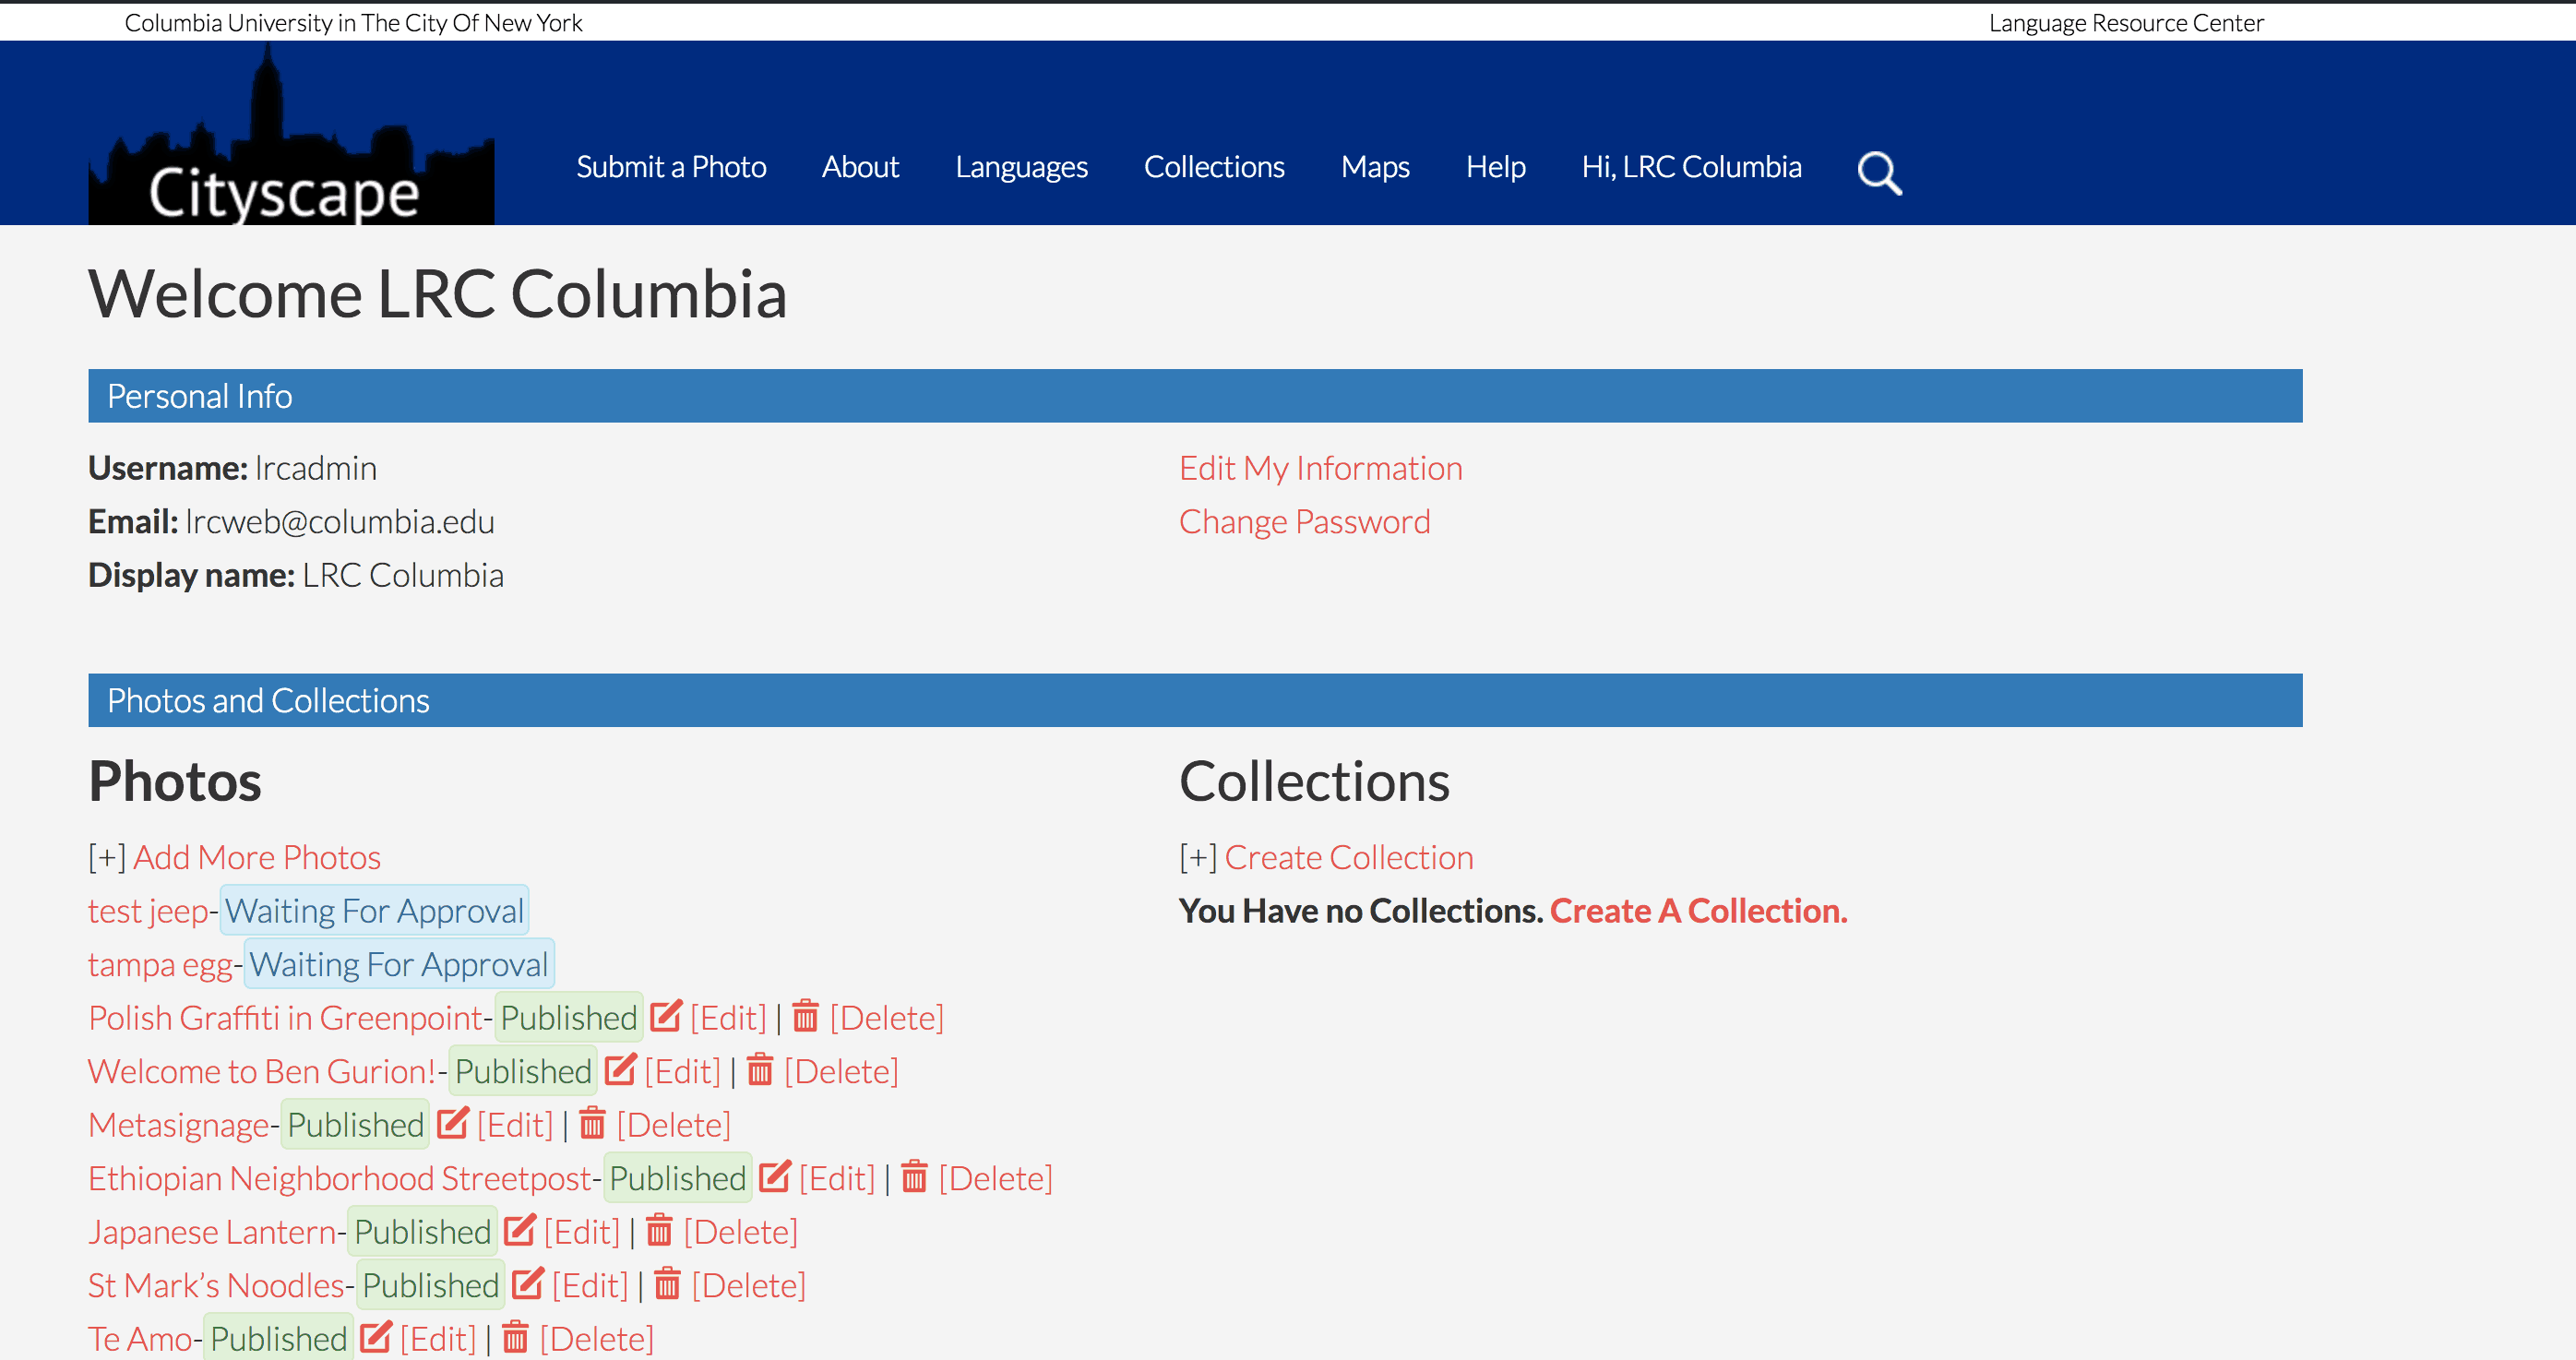
Task: Click edit pencil icon for St Mark's Noodles
Action: point(528,1284)
